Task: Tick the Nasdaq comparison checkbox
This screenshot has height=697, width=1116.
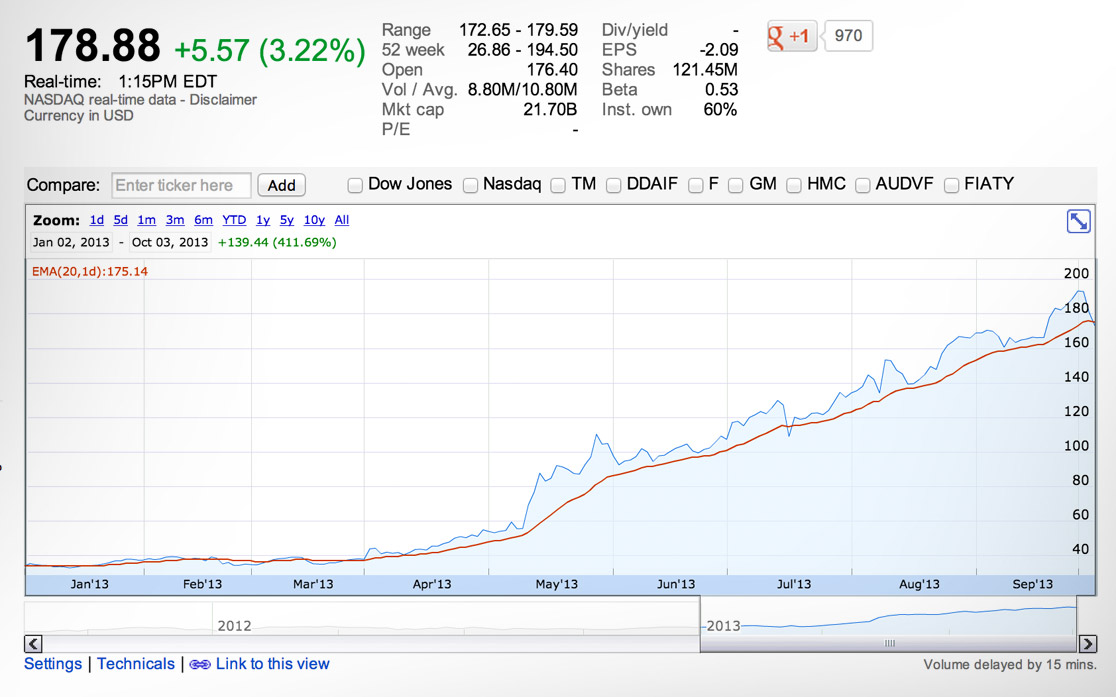Action: (x=470, y=186)
